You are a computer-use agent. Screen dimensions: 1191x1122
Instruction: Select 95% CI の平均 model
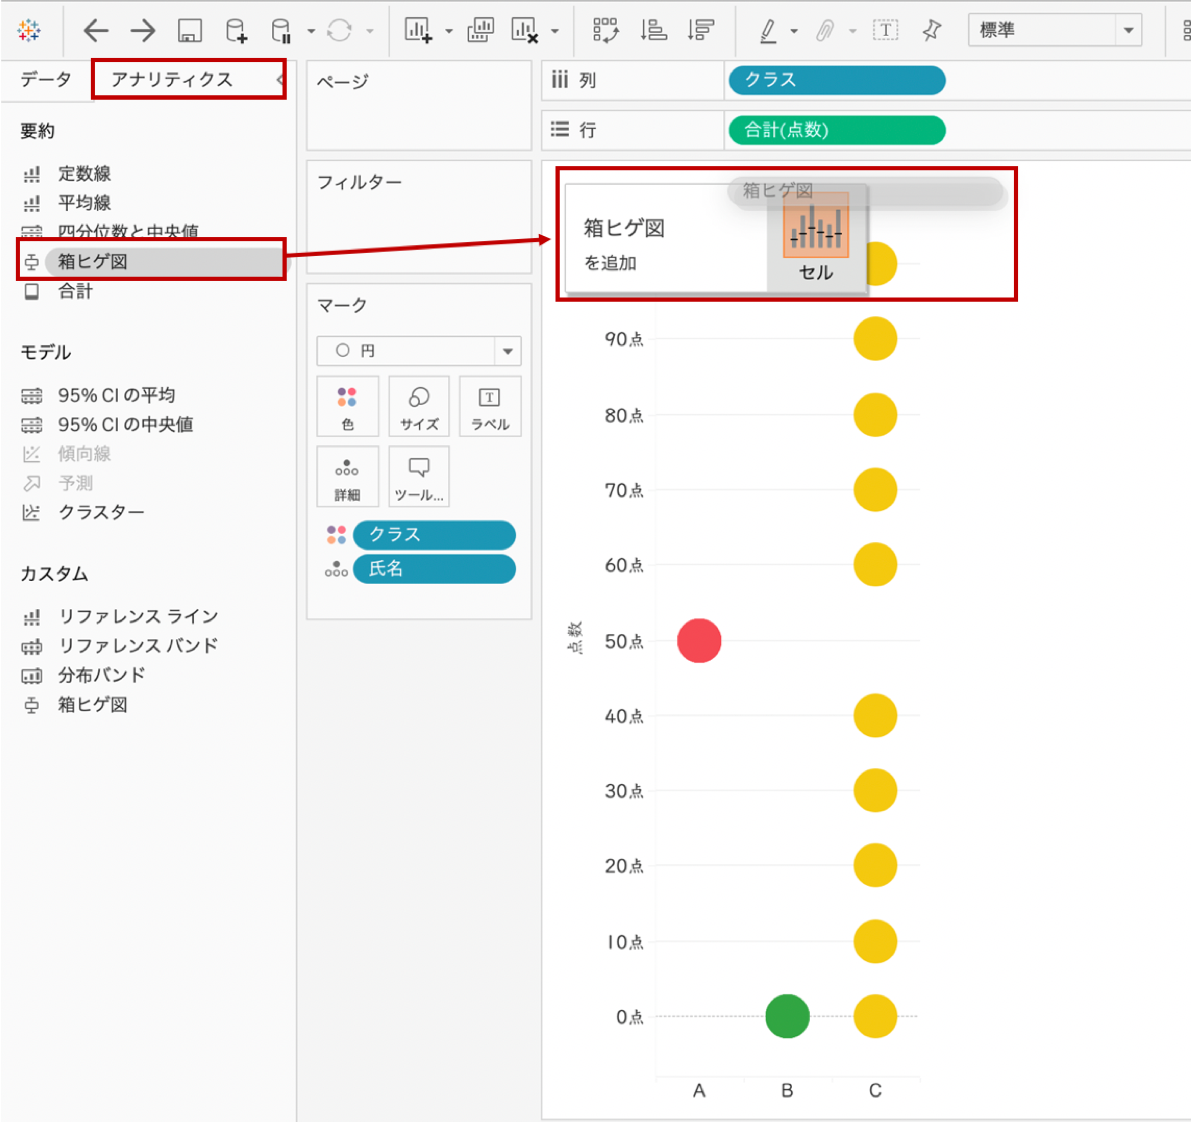tap(116, 395)
